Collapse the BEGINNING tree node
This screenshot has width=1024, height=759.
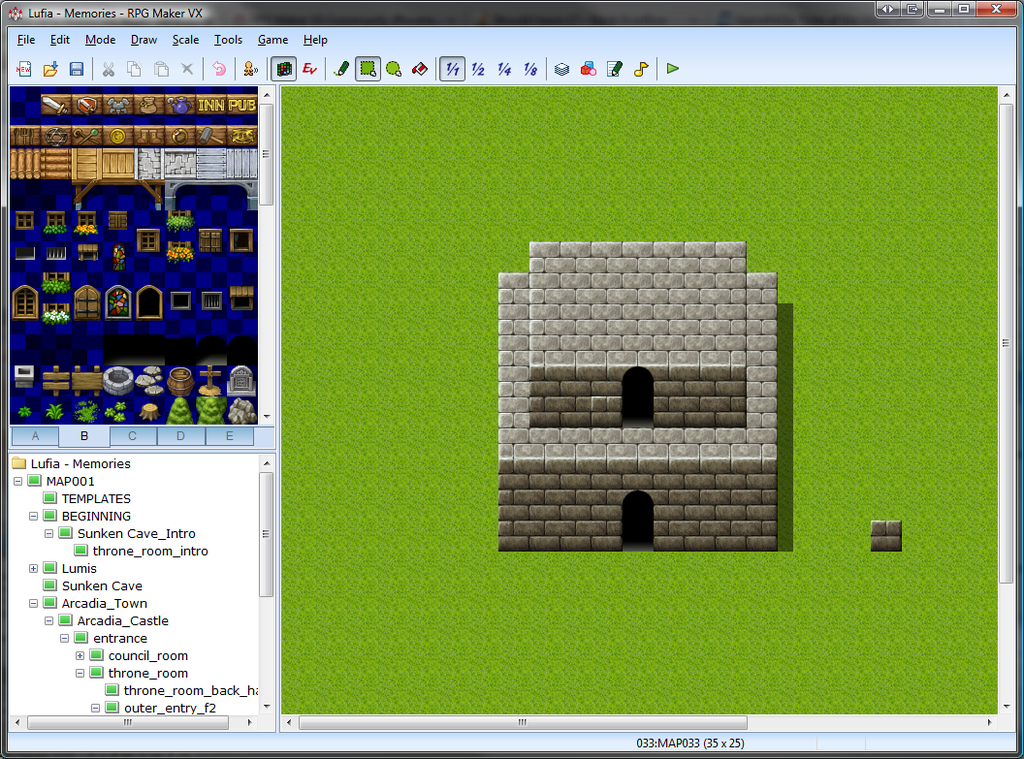pos(33,516)
